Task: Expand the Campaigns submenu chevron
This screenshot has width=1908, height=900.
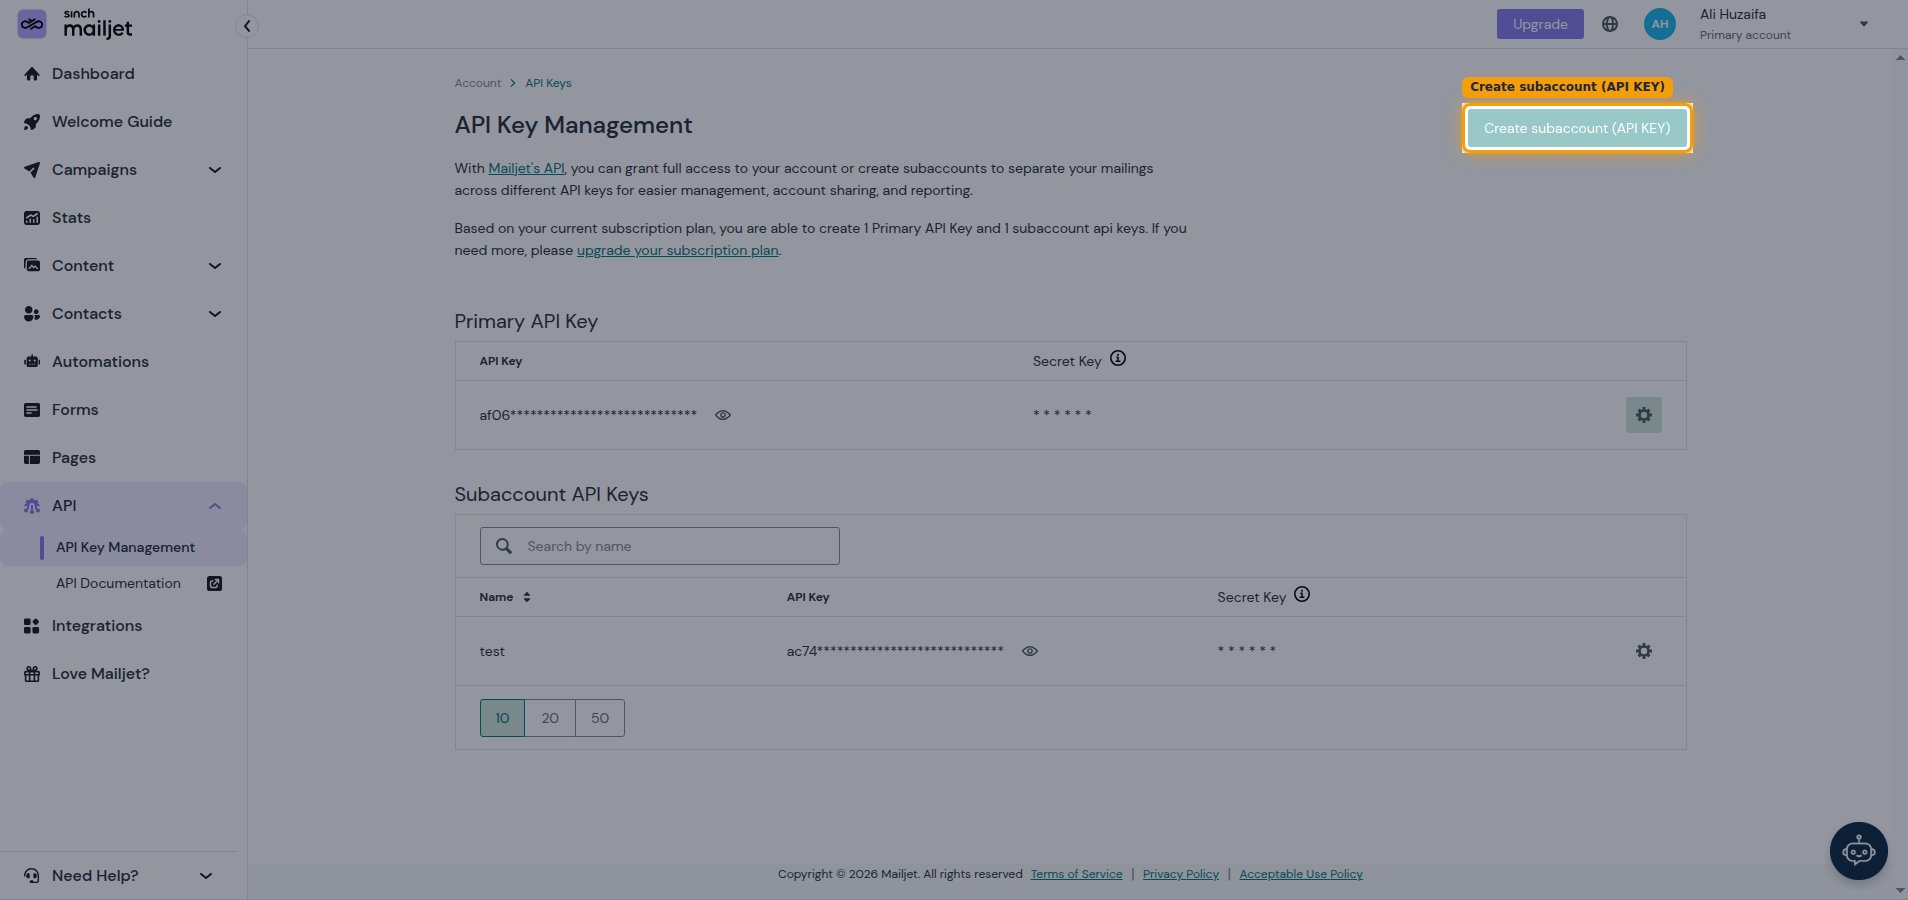Action: click(215, 170)
